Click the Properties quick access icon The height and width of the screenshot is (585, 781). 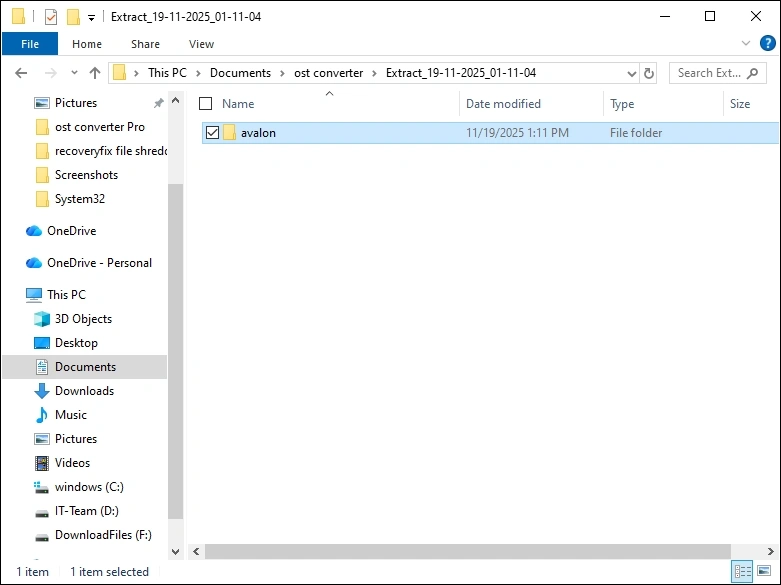click(51, 17)
